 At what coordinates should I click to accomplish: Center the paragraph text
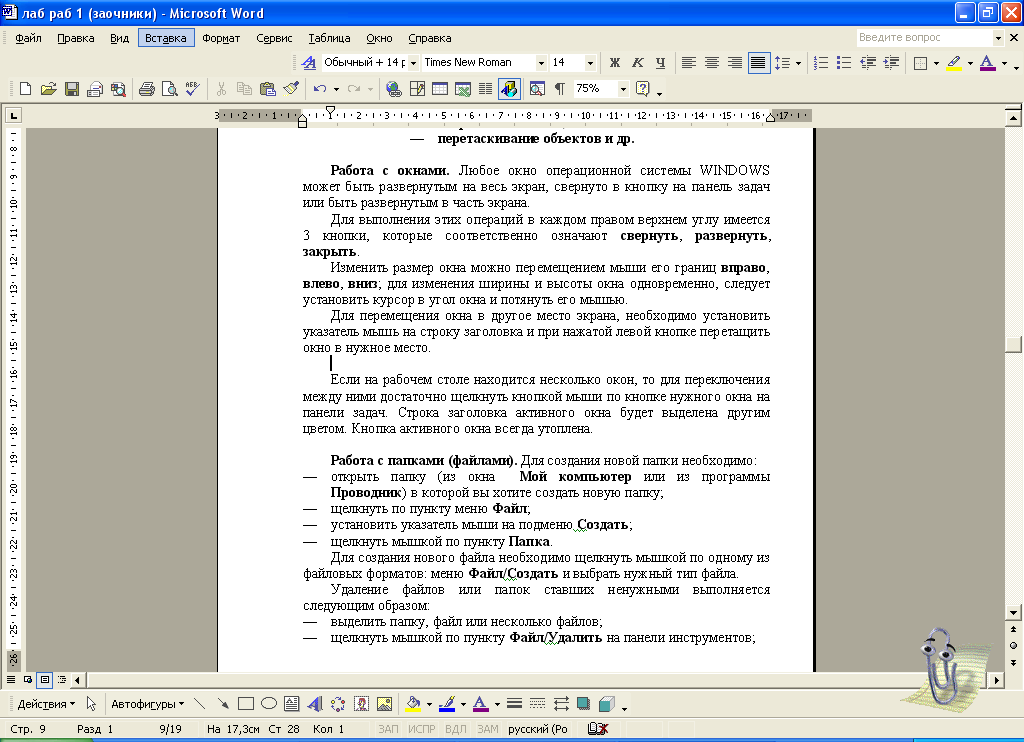pyautogui.click(x=712, y=63)
